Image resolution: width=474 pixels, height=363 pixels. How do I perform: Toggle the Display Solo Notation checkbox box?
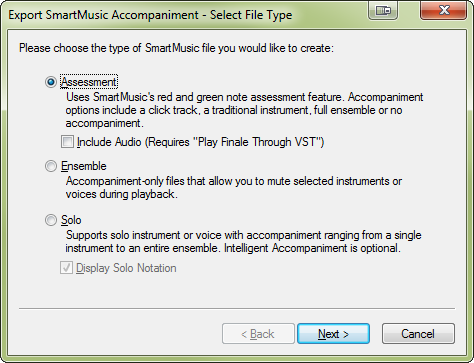66,268
